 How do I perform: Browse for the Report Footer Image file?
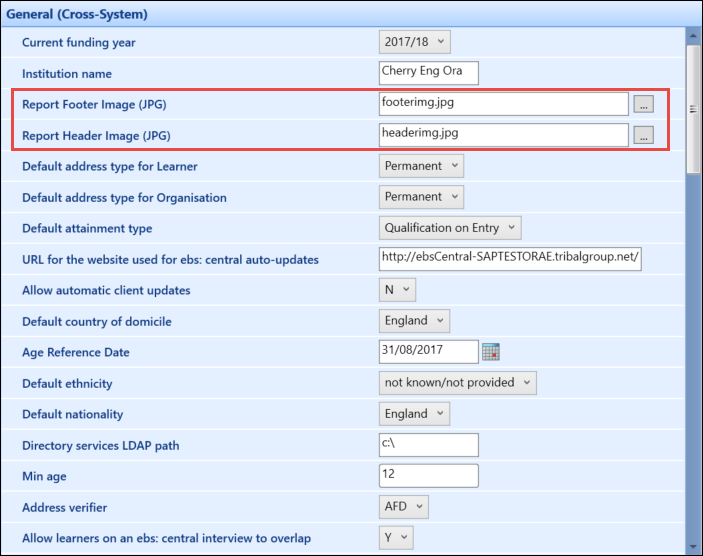click(x=643, y=104)
